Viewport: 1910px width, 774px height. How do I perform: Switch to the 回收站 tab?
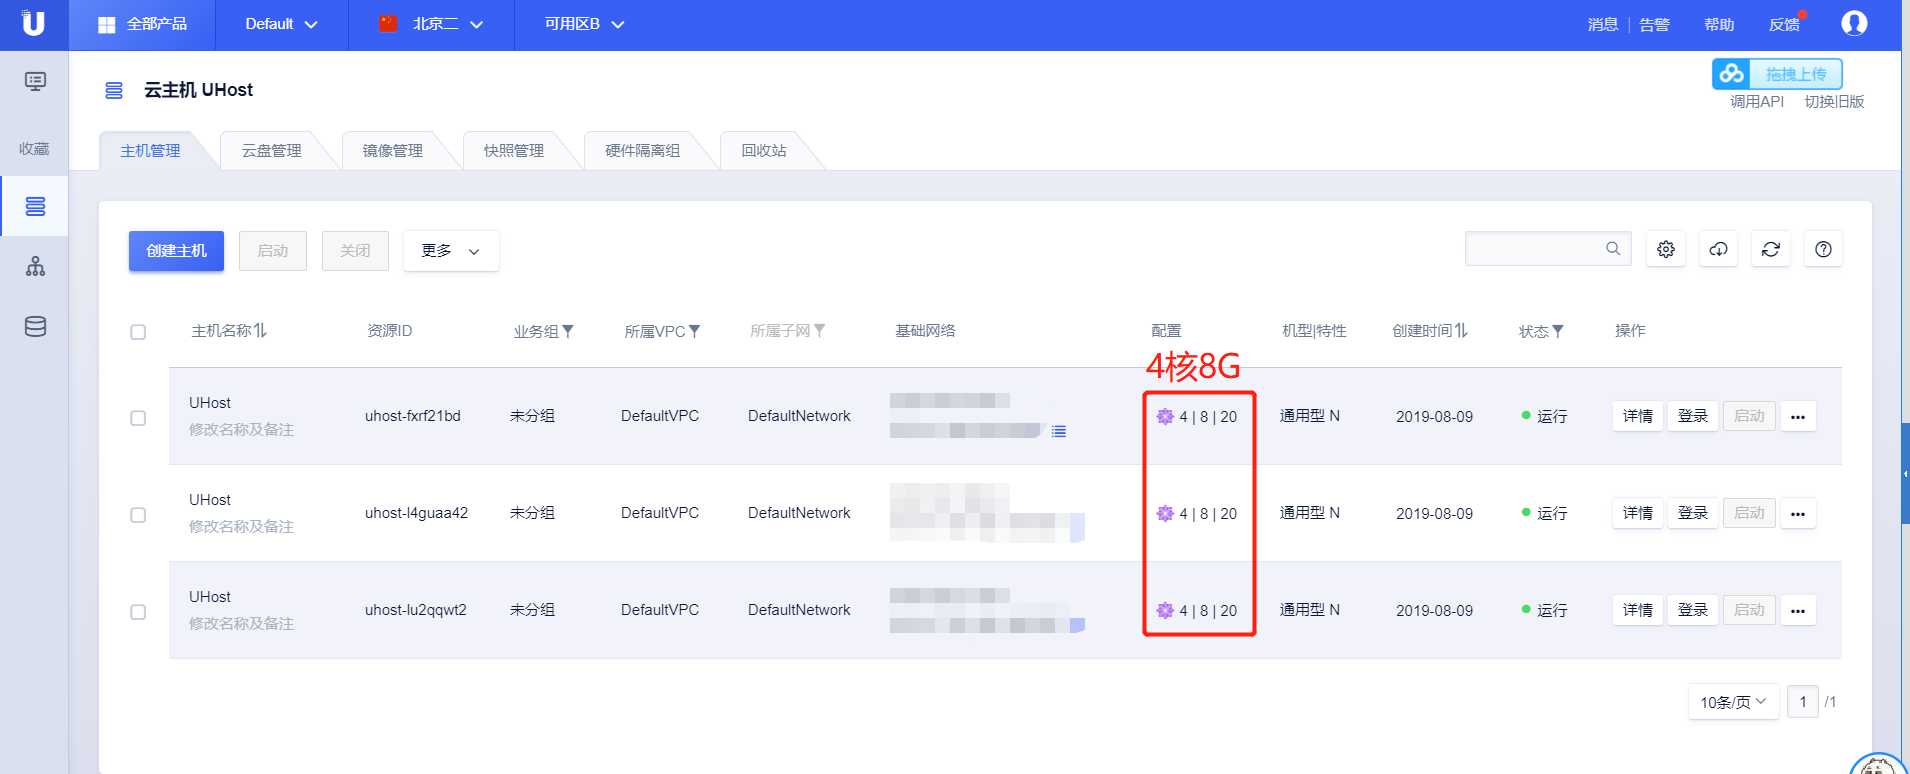coord(764,151)
